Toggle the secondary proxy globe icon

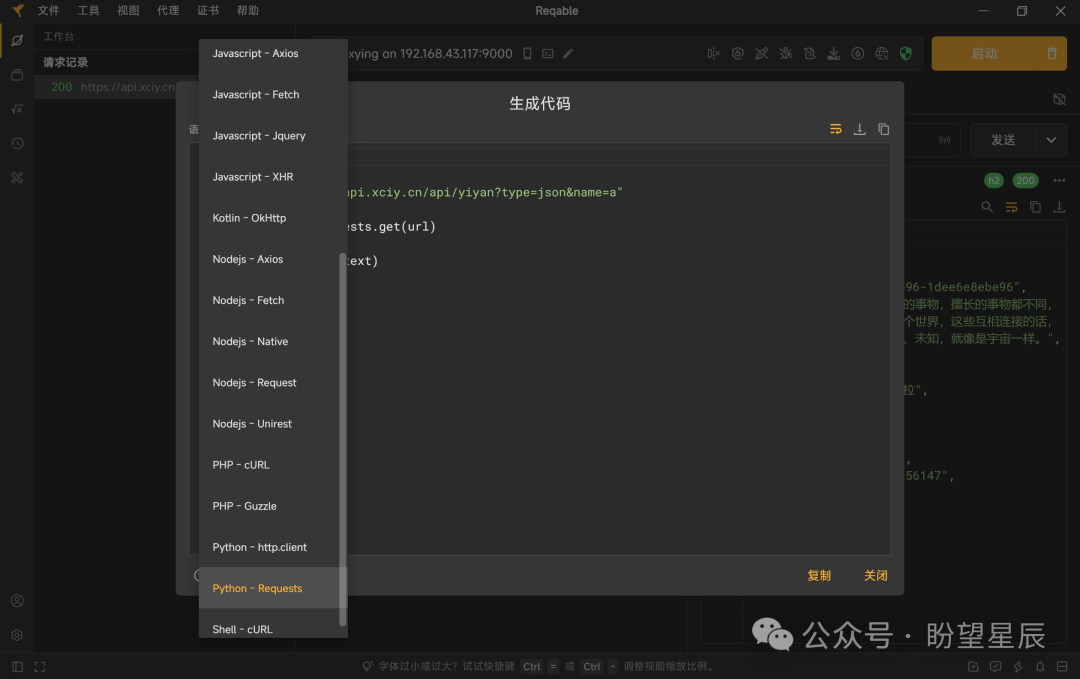(882, 54)
